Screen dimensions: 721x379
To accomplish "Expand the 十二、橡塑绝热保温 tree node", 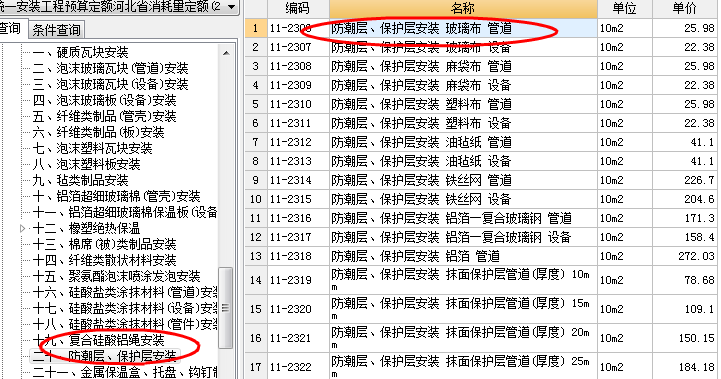I will pyautogui.click(x=23, y=228).
